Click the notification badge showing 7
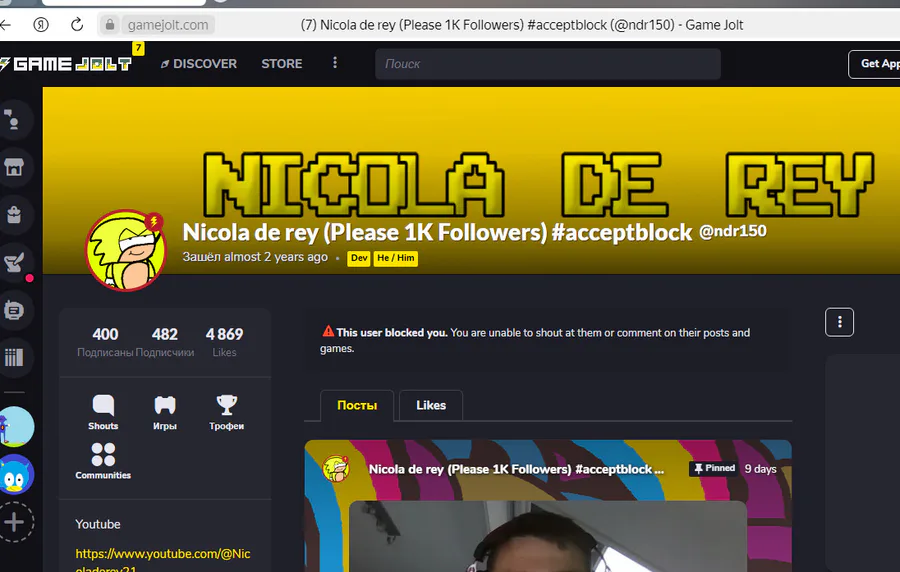The width and height of the screenshot is (900, 572). pyautogui.click(x=138, y=48)
